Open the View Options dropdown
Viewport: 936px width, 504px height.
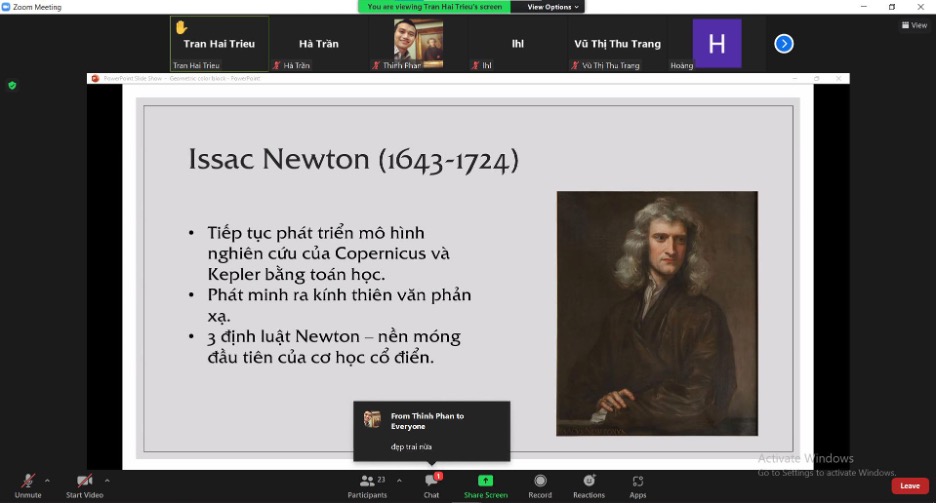pos(552,7)
